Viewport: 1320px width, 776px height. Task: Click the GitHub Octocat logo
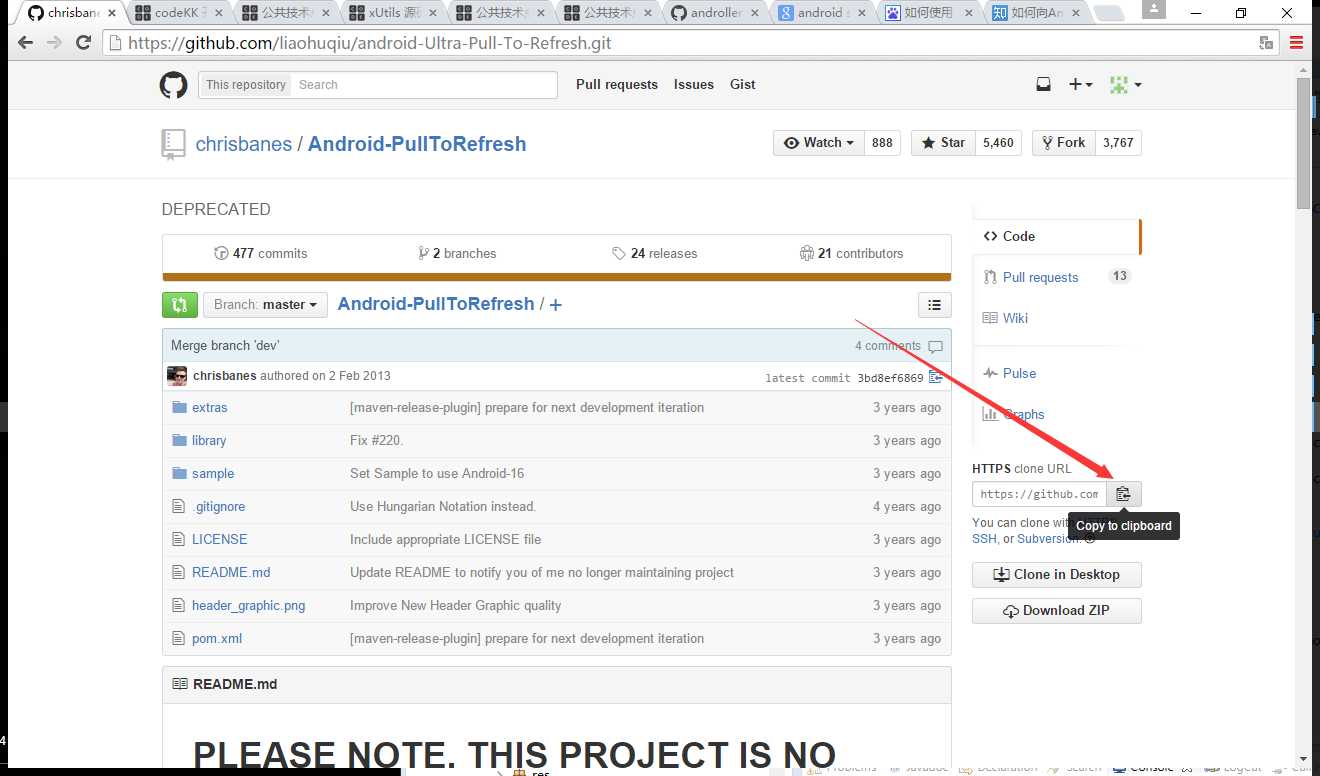tap(173, 85)
